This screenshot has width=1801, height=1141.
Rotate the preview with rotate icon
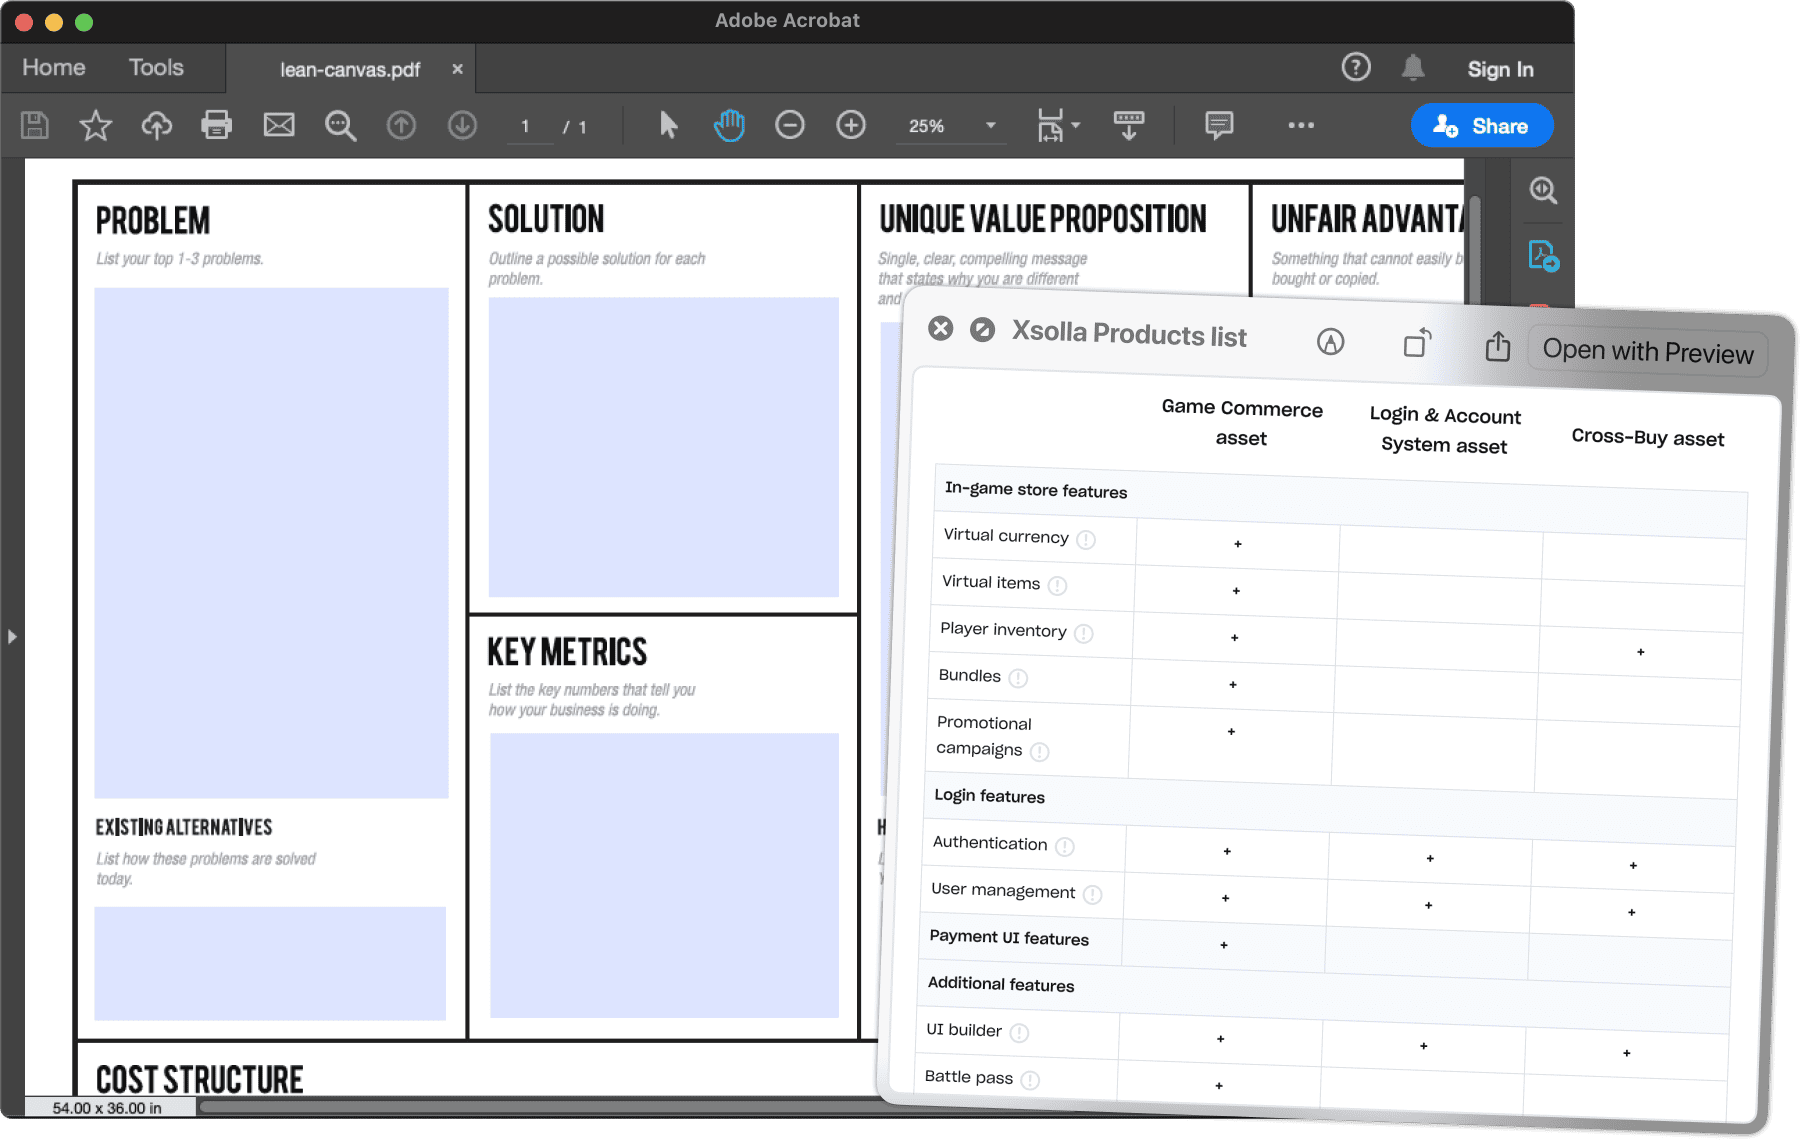point(1417,344)
